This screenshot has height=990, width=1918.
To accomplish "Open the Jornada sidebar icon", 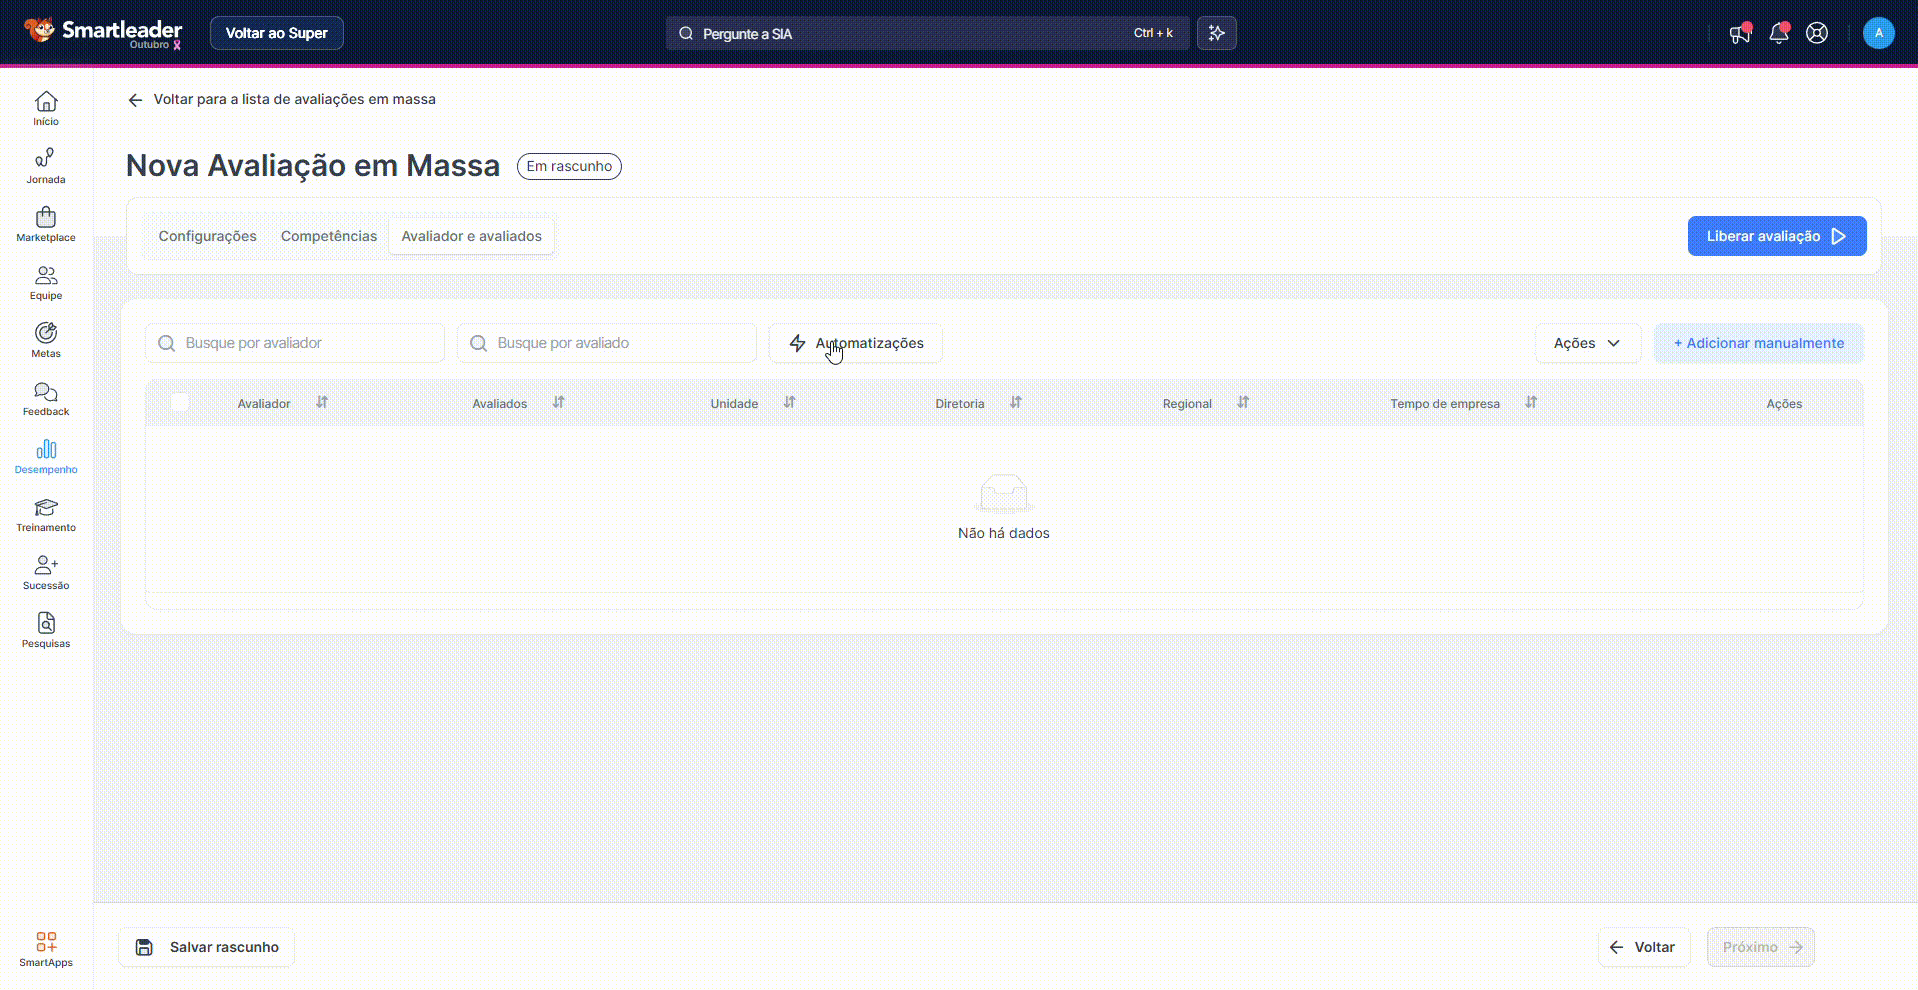I will (45, 165).
